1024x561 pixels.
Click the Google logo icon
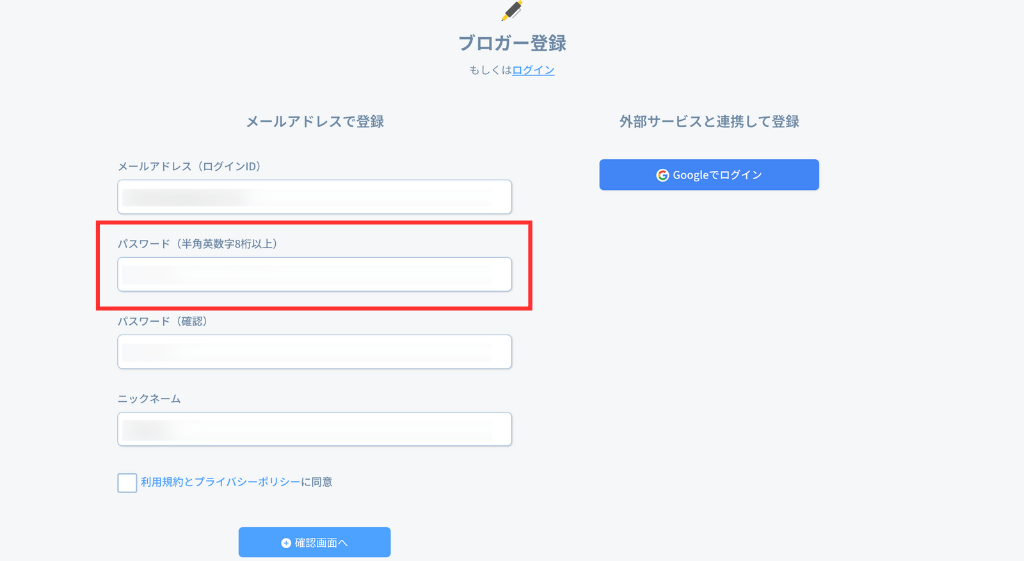click(x=662, y=175)
